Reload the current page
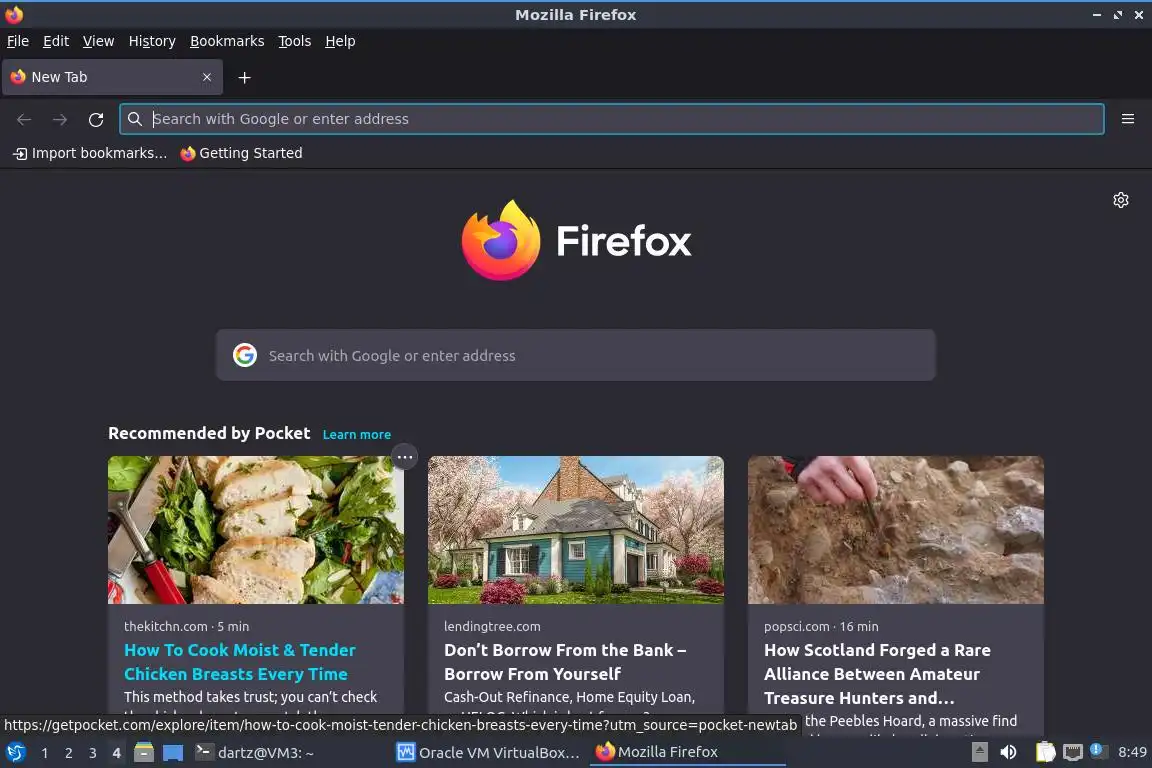The image size is (1152, 768). pyautogui.click(x=96, y=119)
